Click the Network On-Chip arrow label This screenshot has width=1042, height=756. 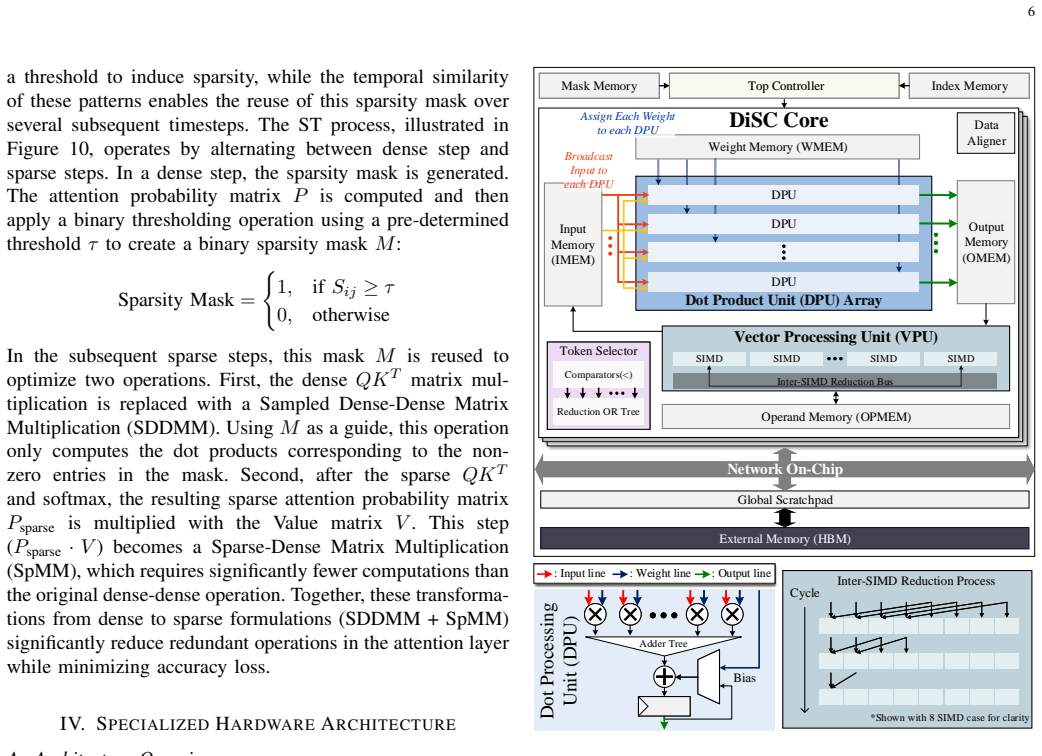(784, 469)
